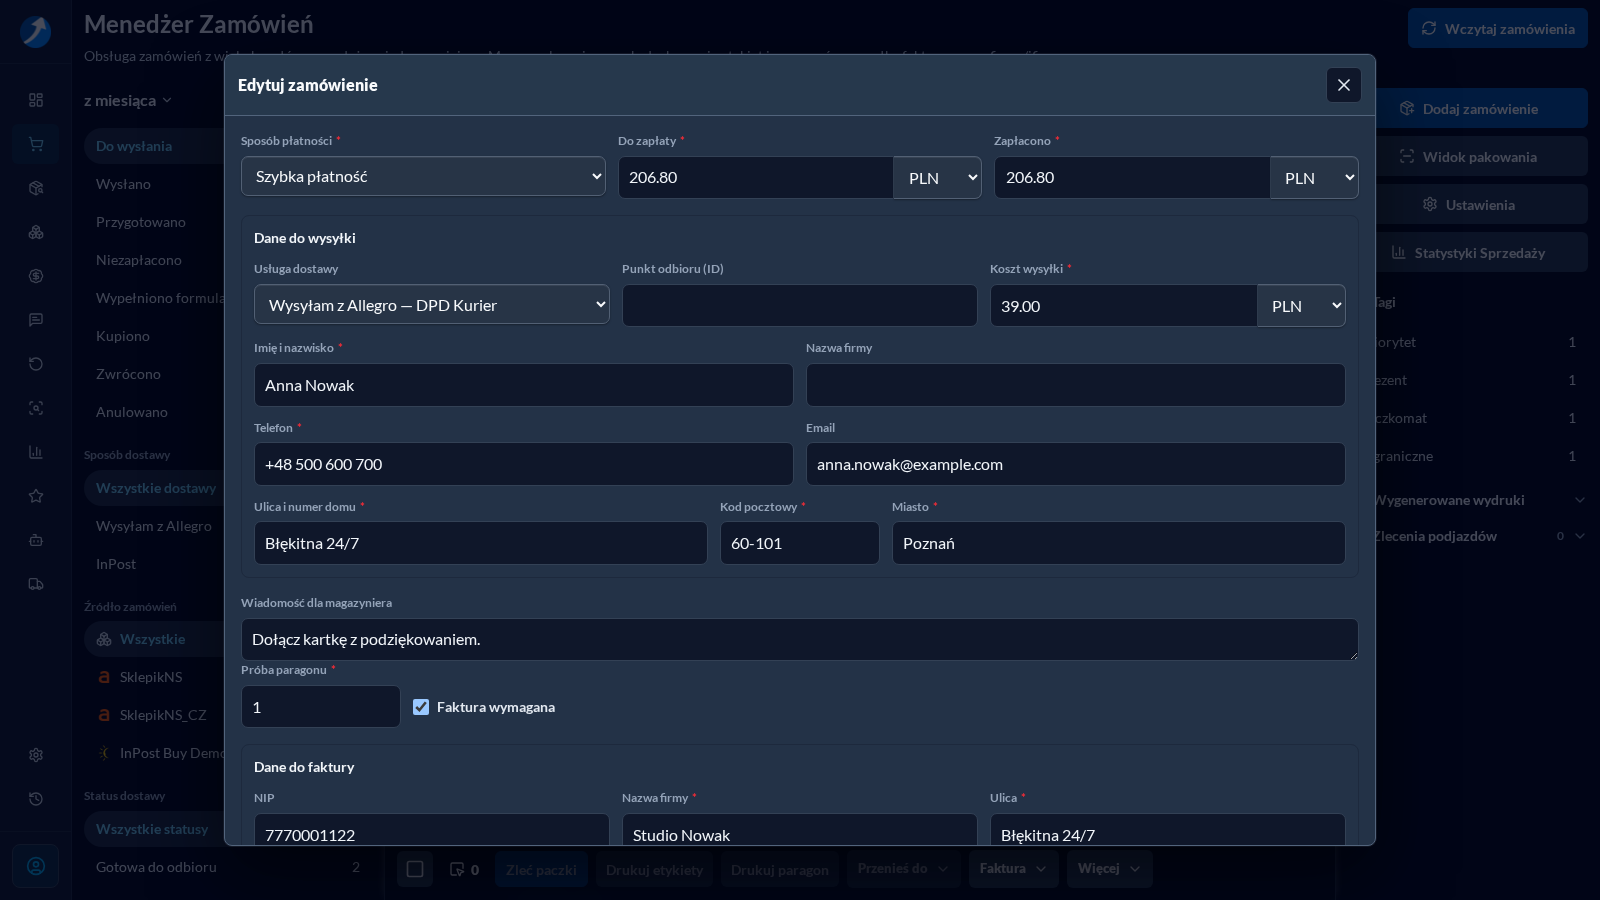Open delivery truck icon in sidebar
1600x900 pixels.
point(36,584)
